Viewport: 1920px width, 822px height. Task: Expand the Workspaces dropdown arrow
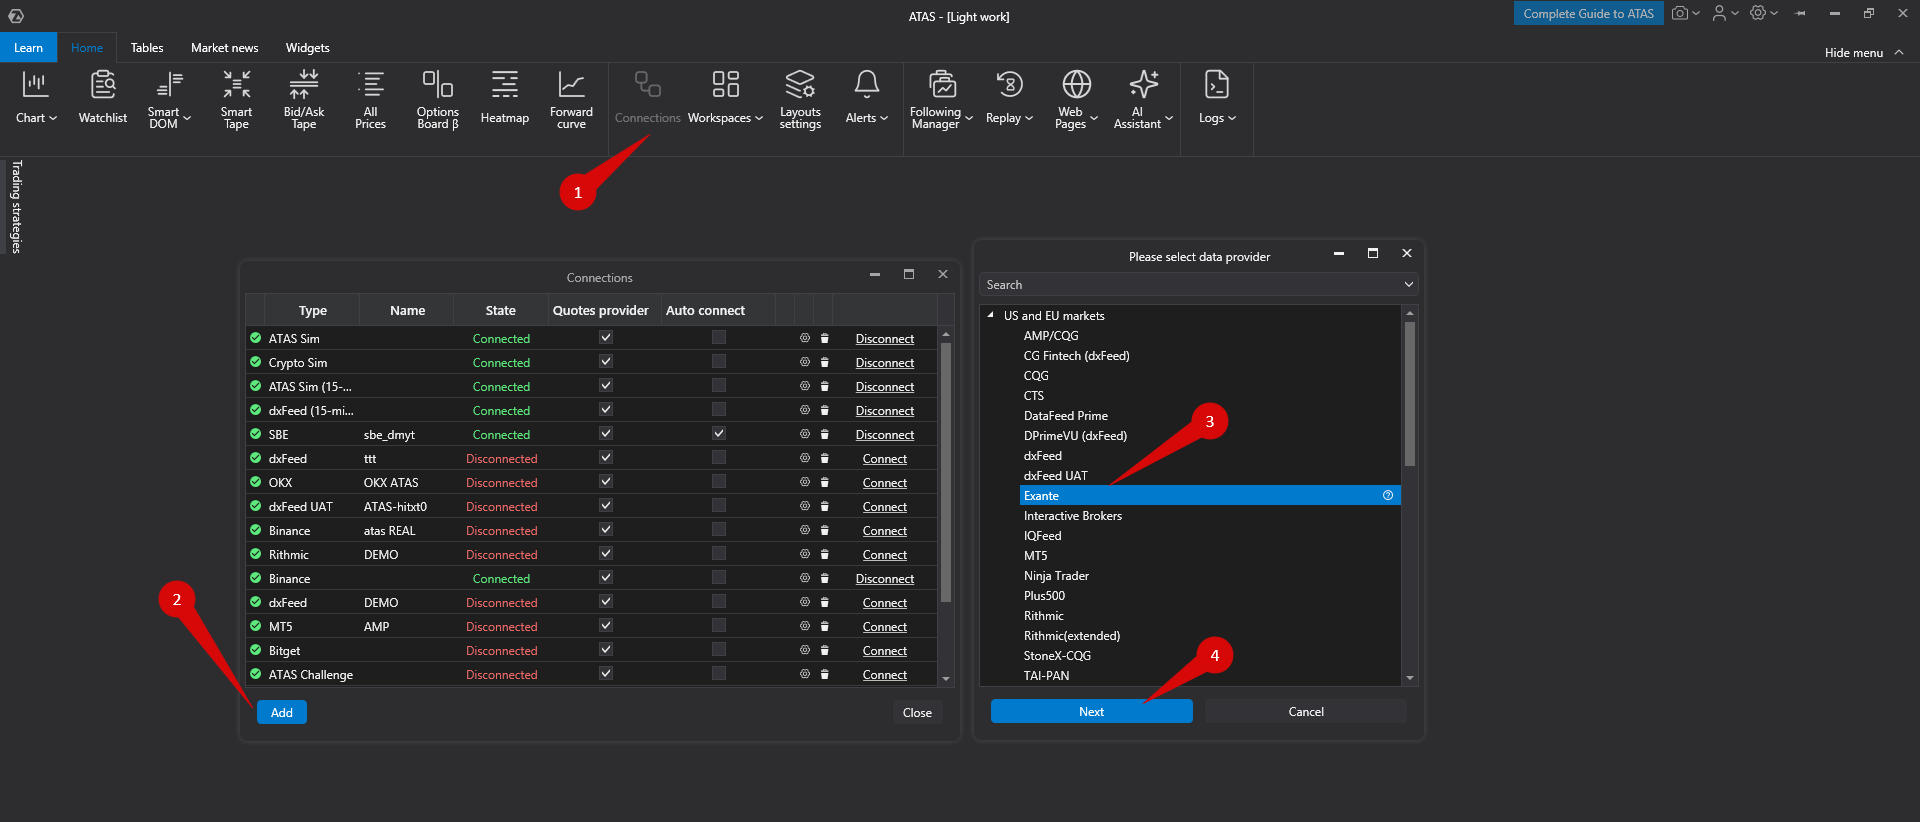pos(759,118)
